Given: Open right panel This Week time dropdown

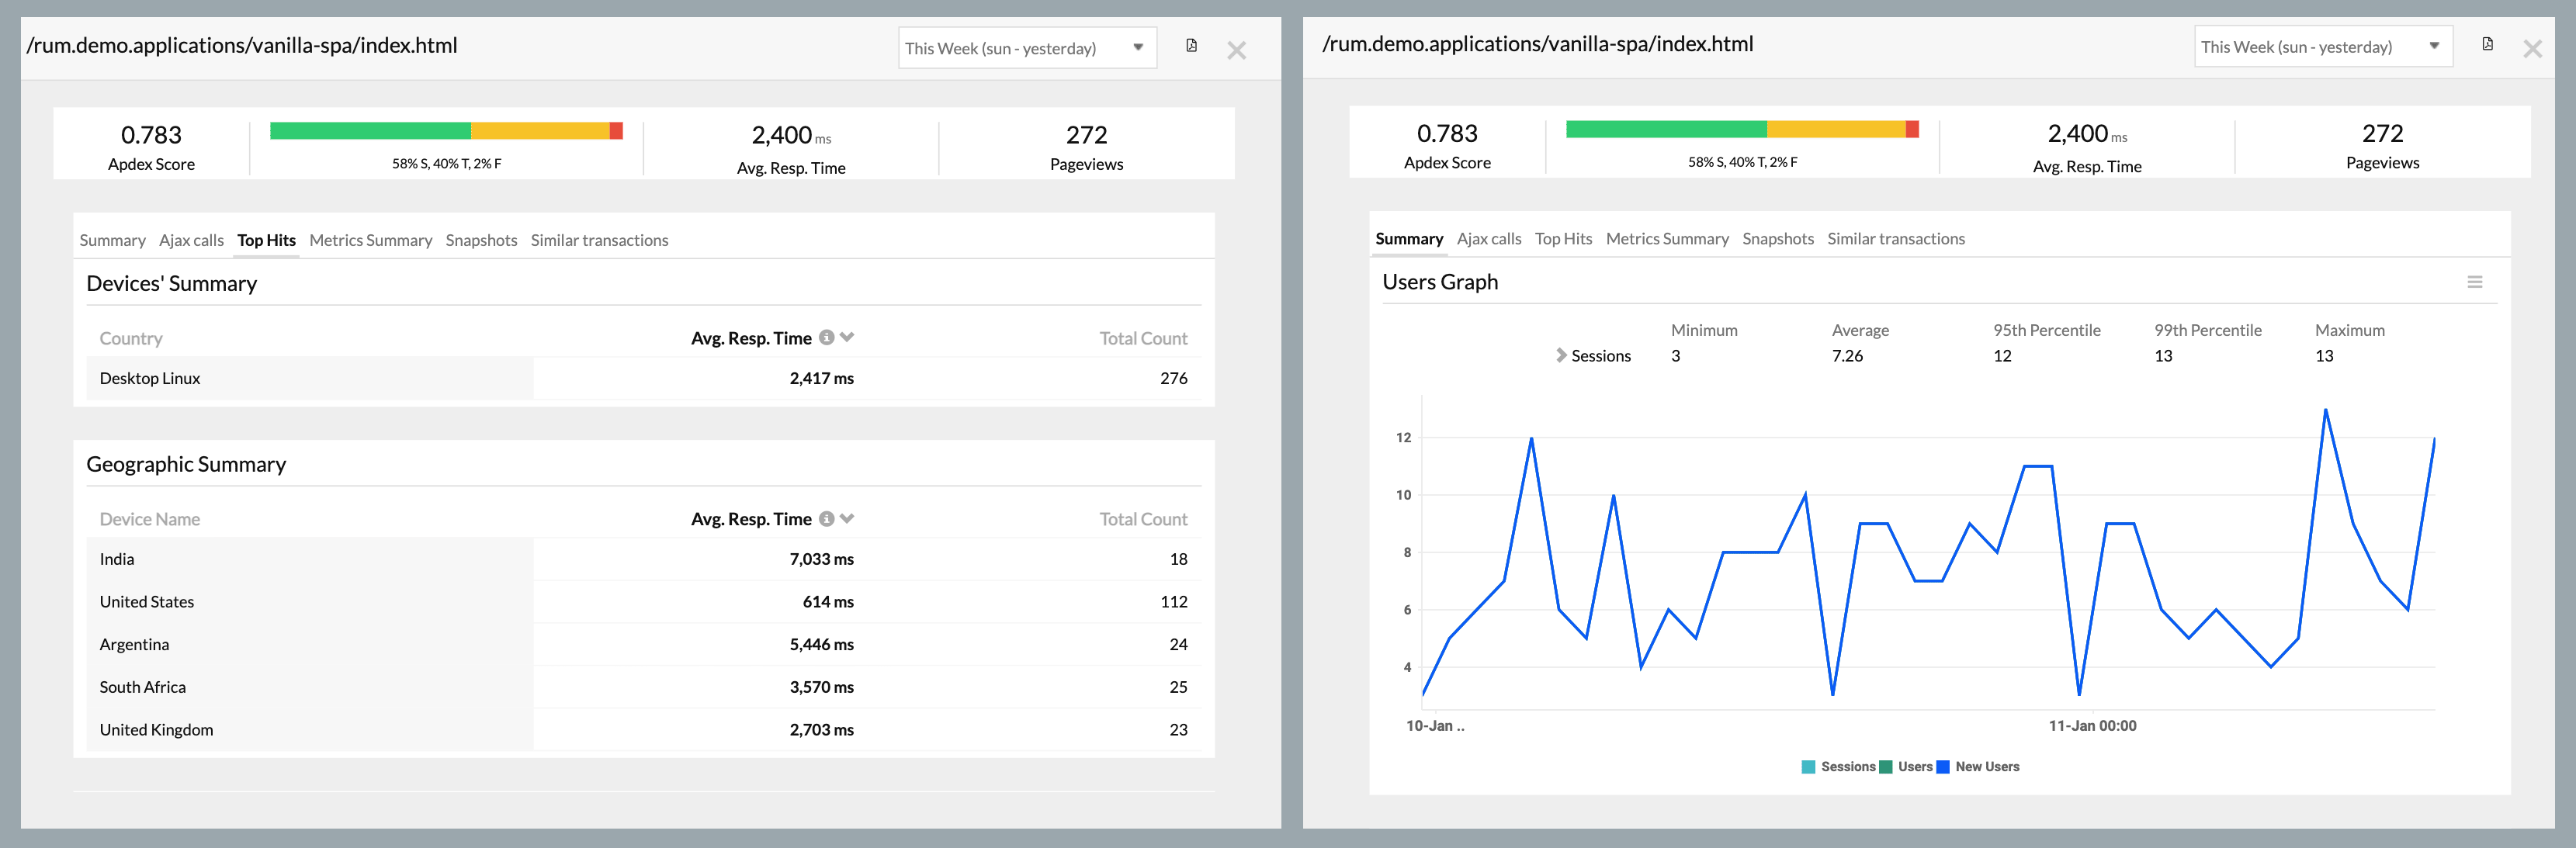Looking at the screenshot, I should (2322, 47).
